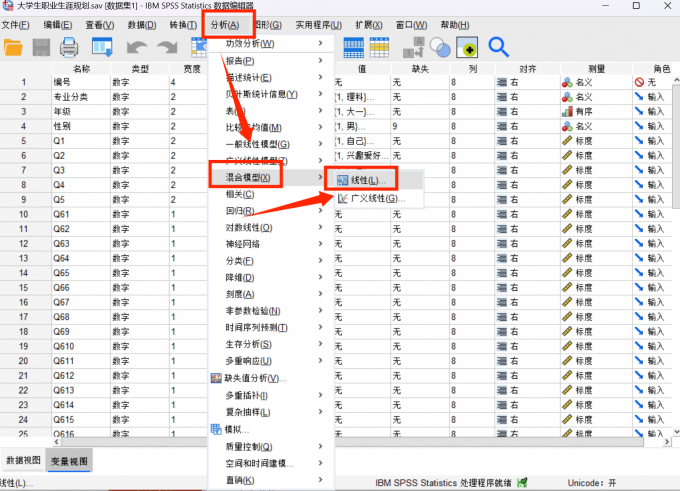Click the vertical scrollbar down arrow
This screenshot has width=680, height=491.
pyautogui.click(x=676, y=432)
